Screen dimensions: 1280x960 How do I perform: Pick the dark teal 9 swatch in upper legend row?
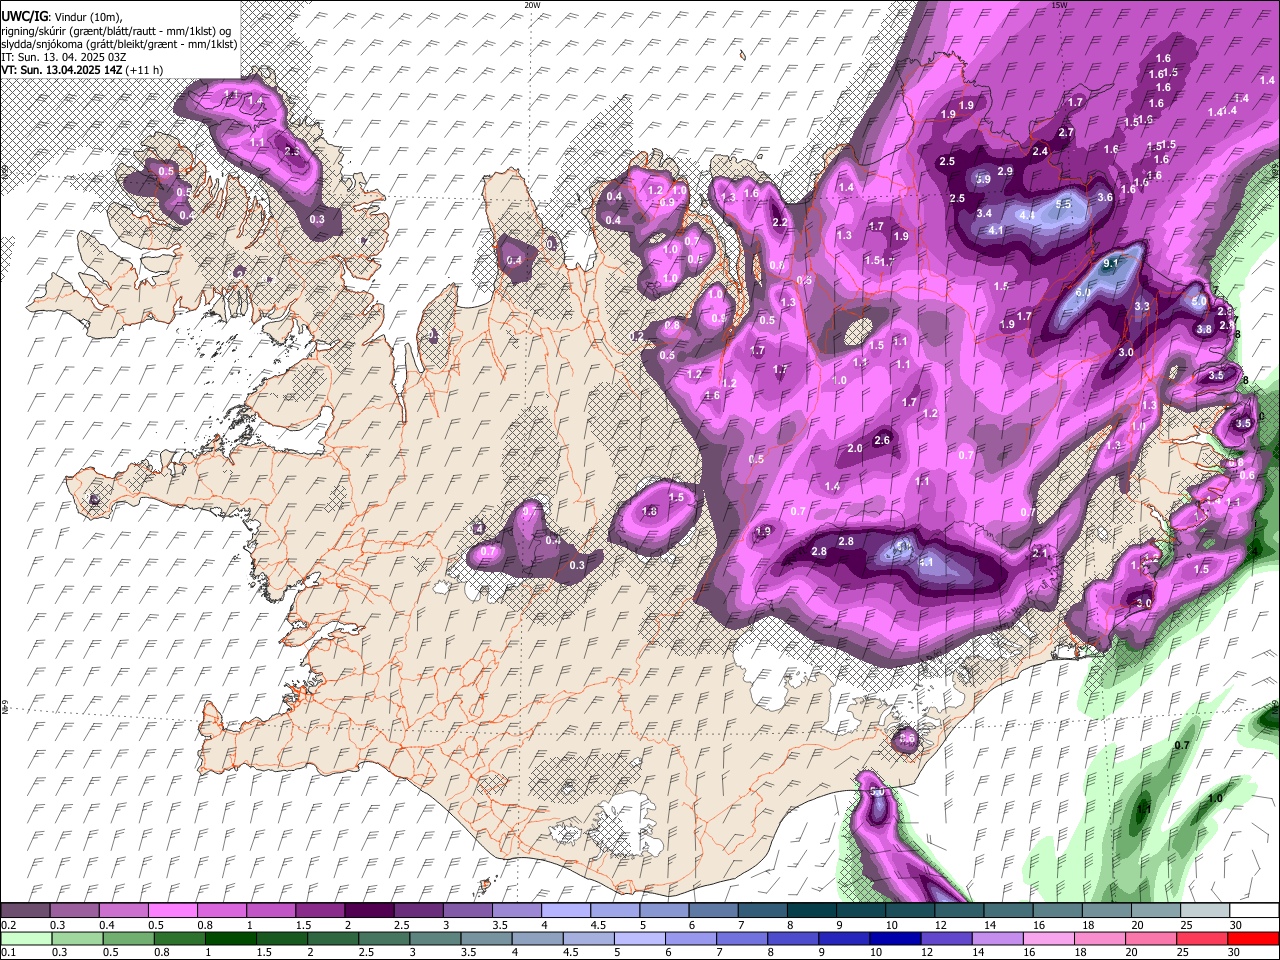pos(859,911)
